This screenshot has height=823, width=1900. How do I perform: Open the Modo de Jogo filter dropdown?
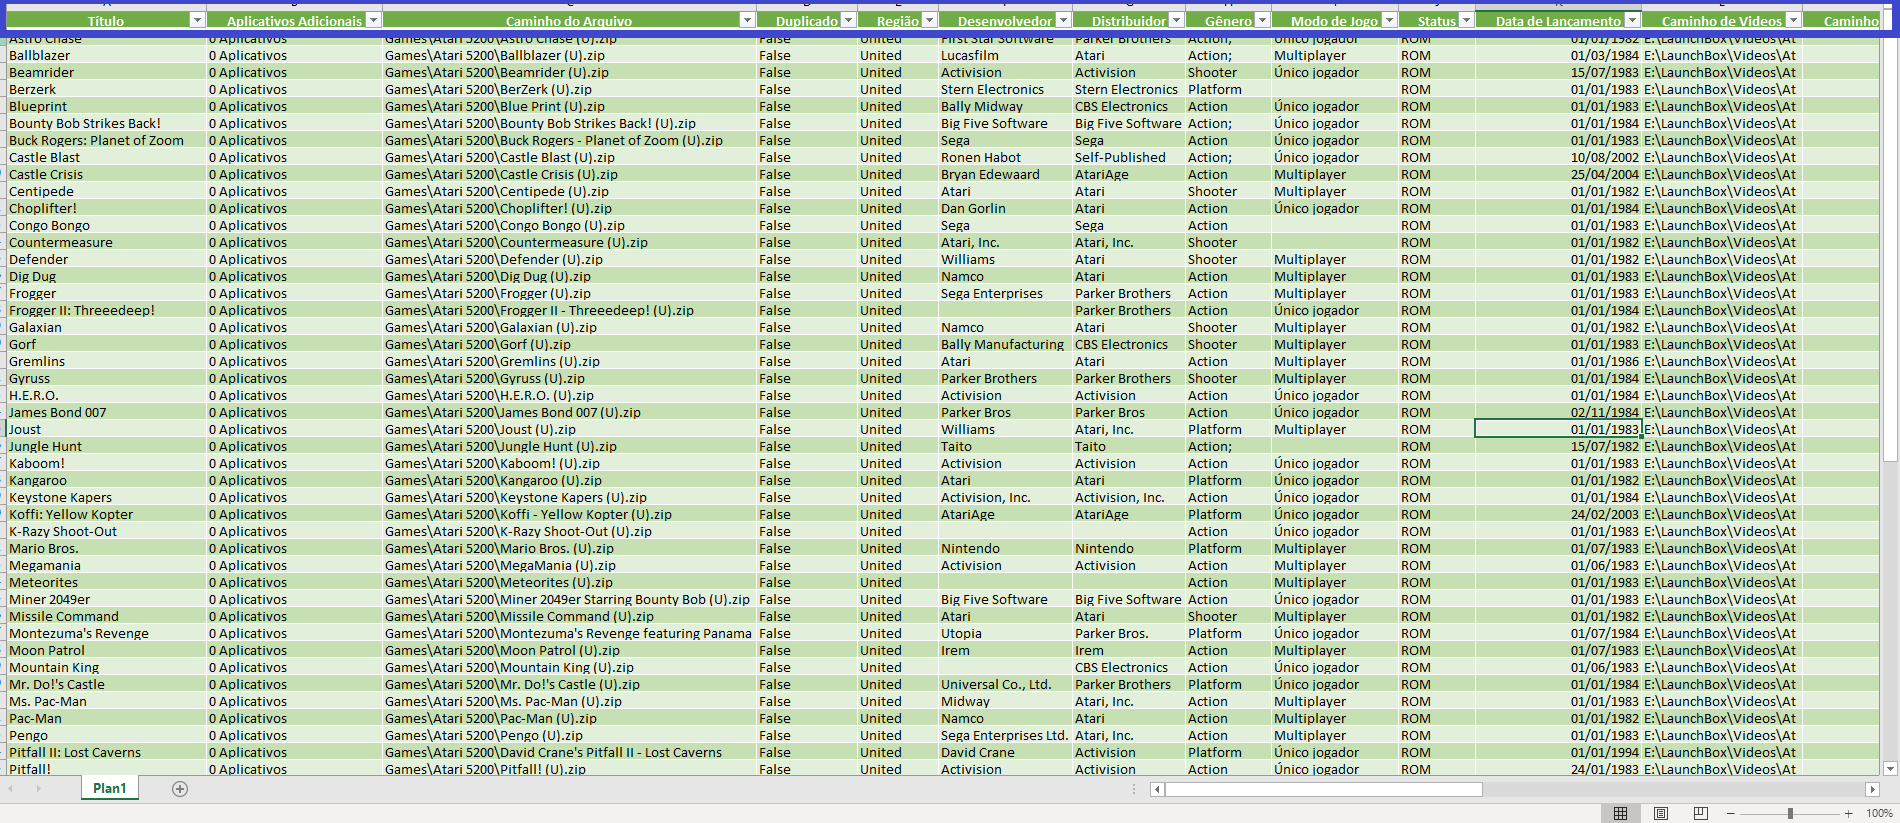point(1388,20)
